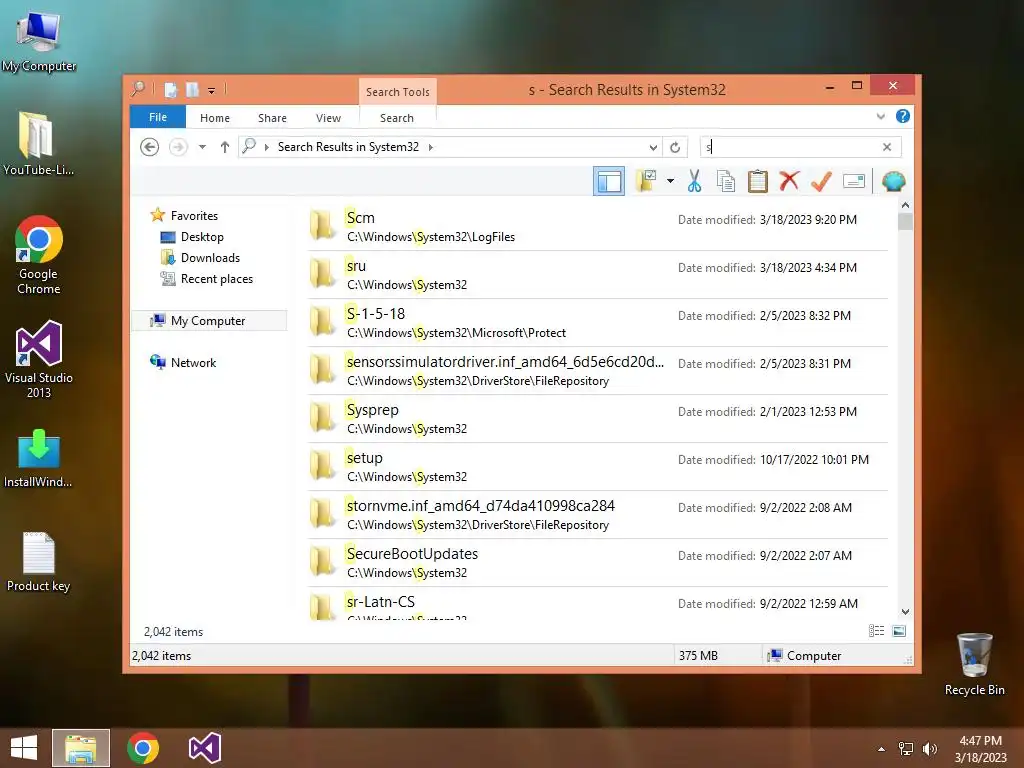Switch to the Share ribbon tab

point(272,118)
